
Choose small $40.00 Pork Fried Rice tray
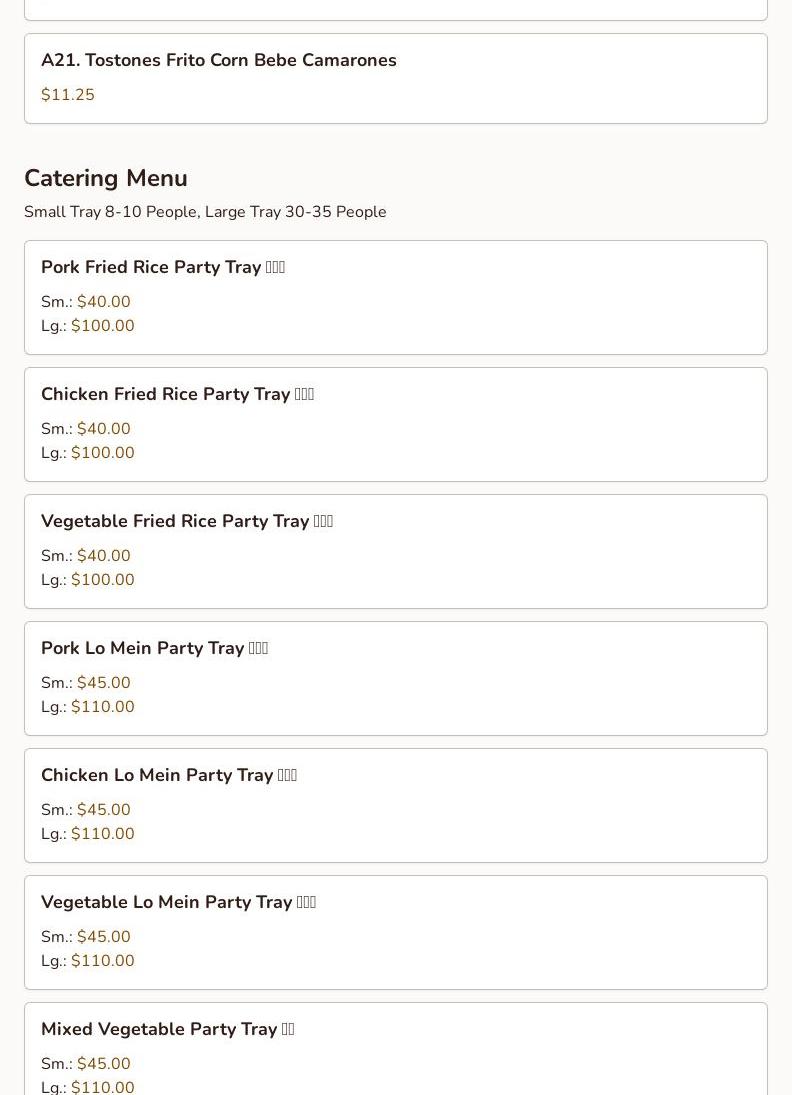tap(103, 302)
